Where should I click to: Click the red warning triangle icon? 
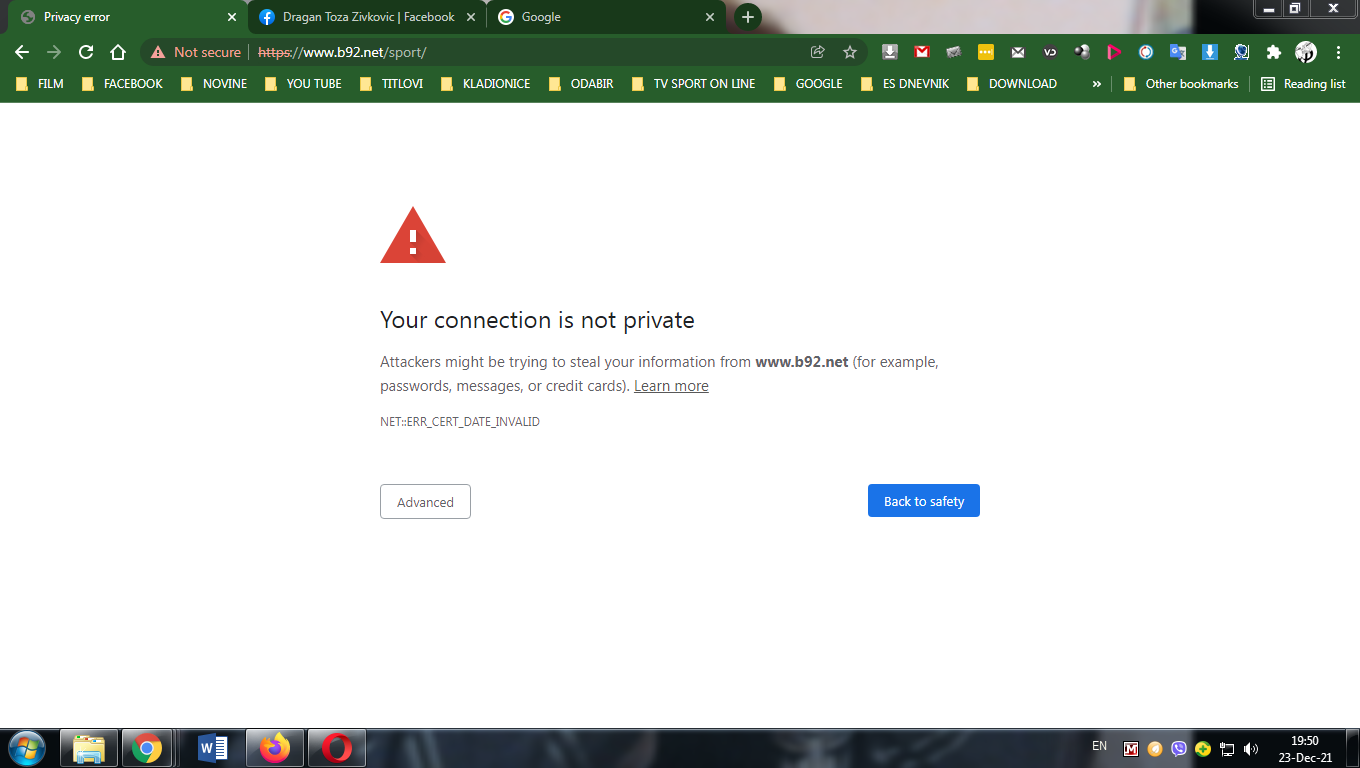coord(413,235)
